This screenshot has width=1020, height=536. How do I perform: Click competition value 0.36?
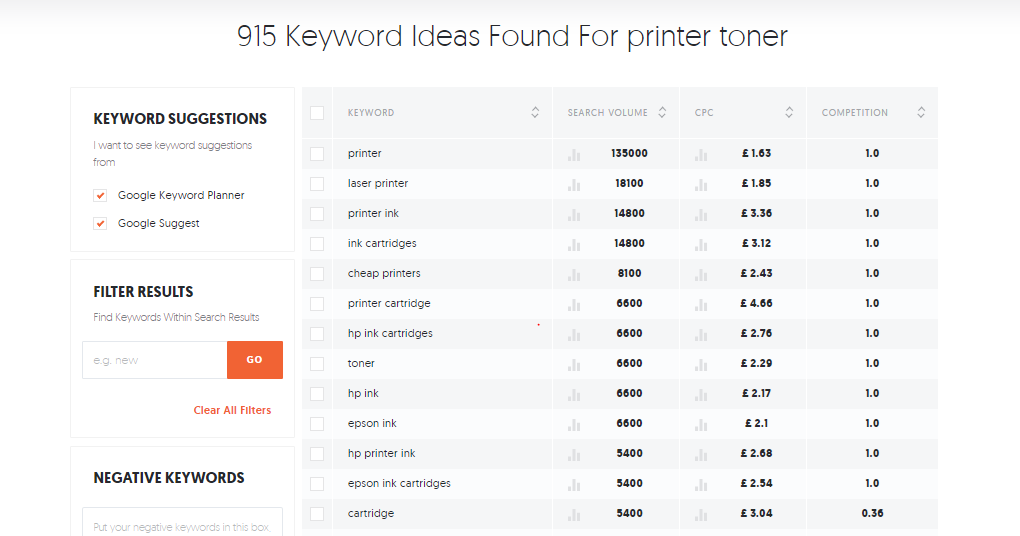click(x=872, y=513)
